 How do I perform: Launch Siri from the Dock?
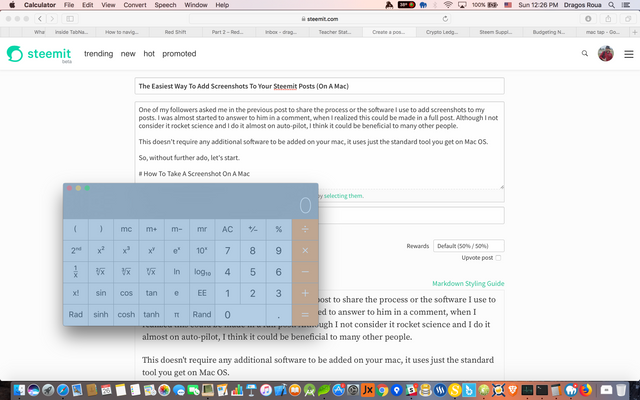tap(33, 390)
